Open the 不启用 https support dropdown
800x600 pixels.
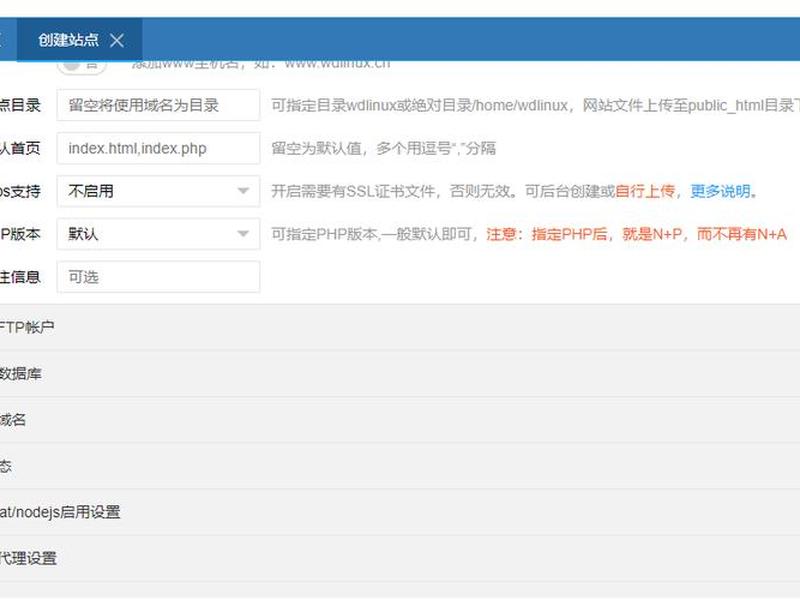(x=158, y=191)
